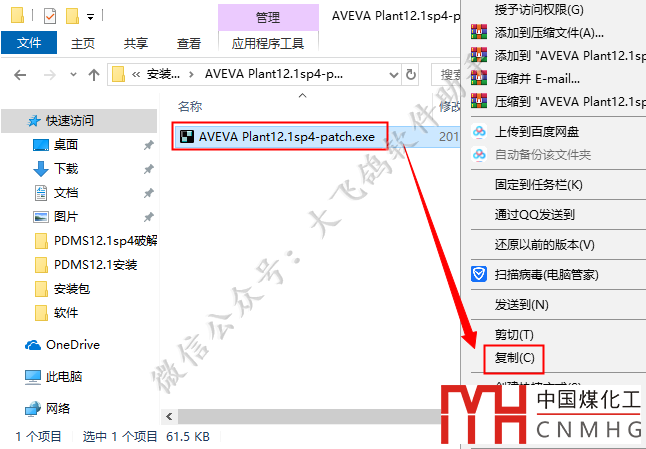Select the 管理 contextual tab header

coord(268,17)
